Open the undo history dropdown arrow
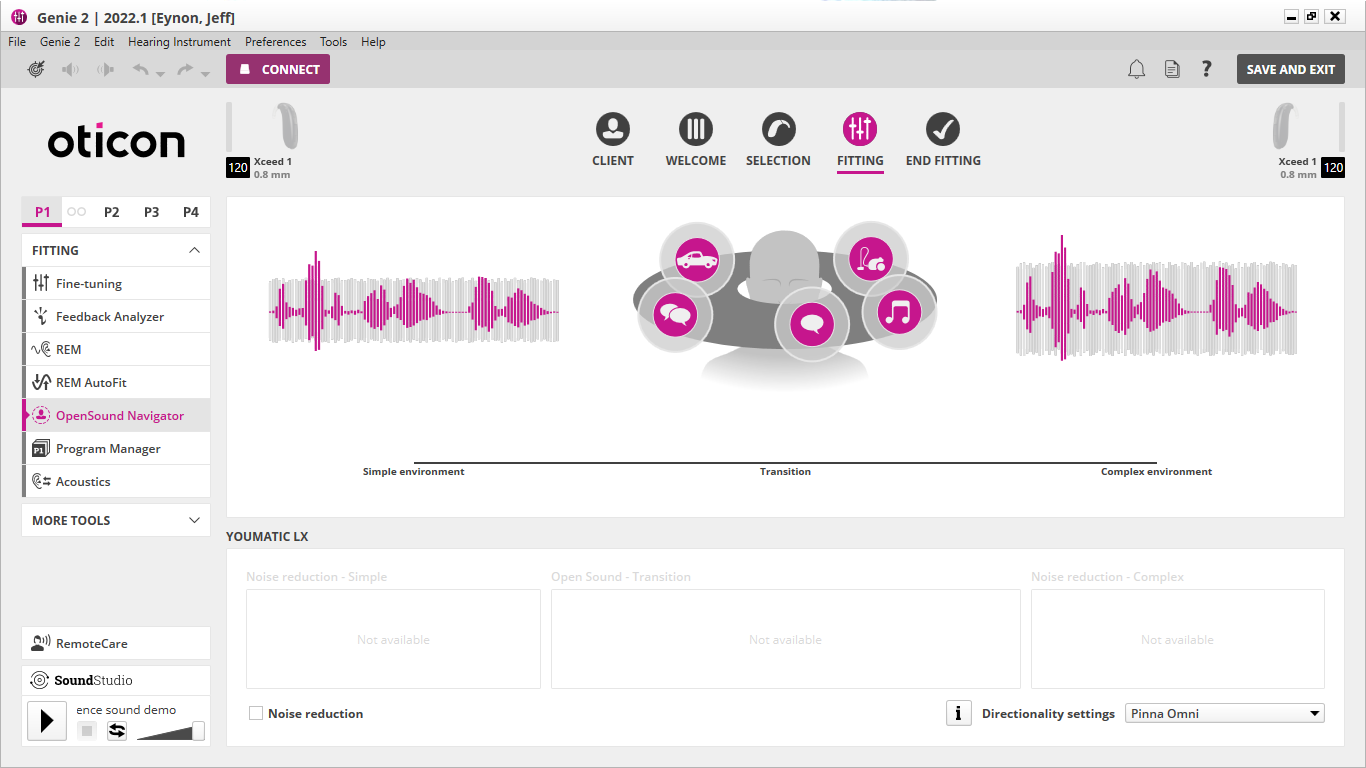This screenshot has width=1366, height=768. tap(161, 74)
